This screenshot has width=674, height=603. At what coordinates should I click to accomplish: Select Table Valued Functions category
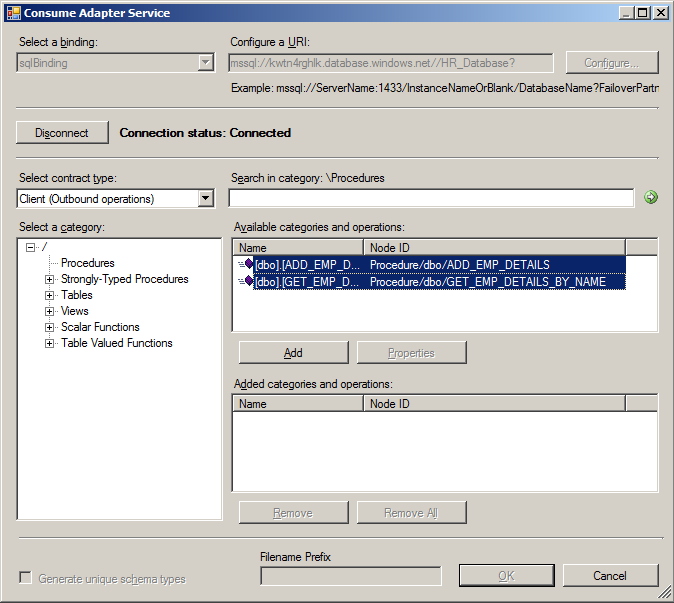116,343
